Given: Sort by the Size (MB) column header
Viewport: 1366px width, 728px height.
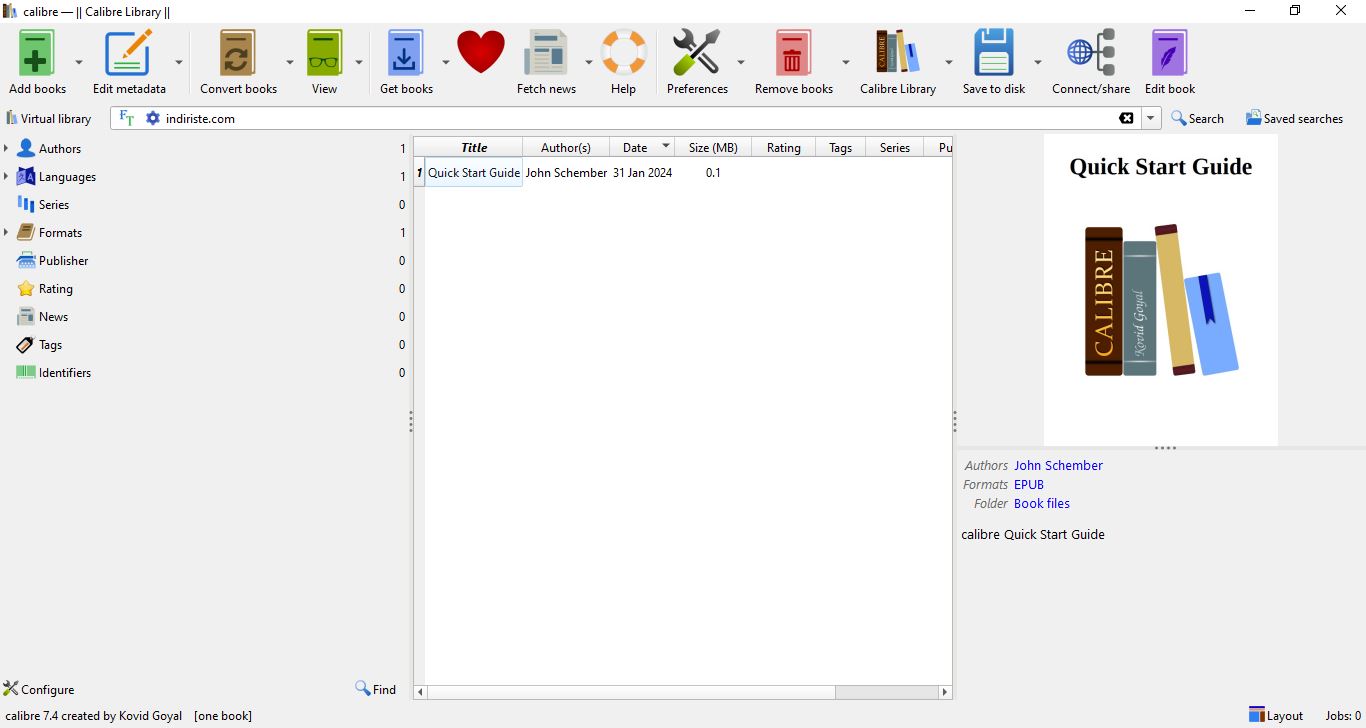Looking at the screenshot, I should tap(713, 147).
